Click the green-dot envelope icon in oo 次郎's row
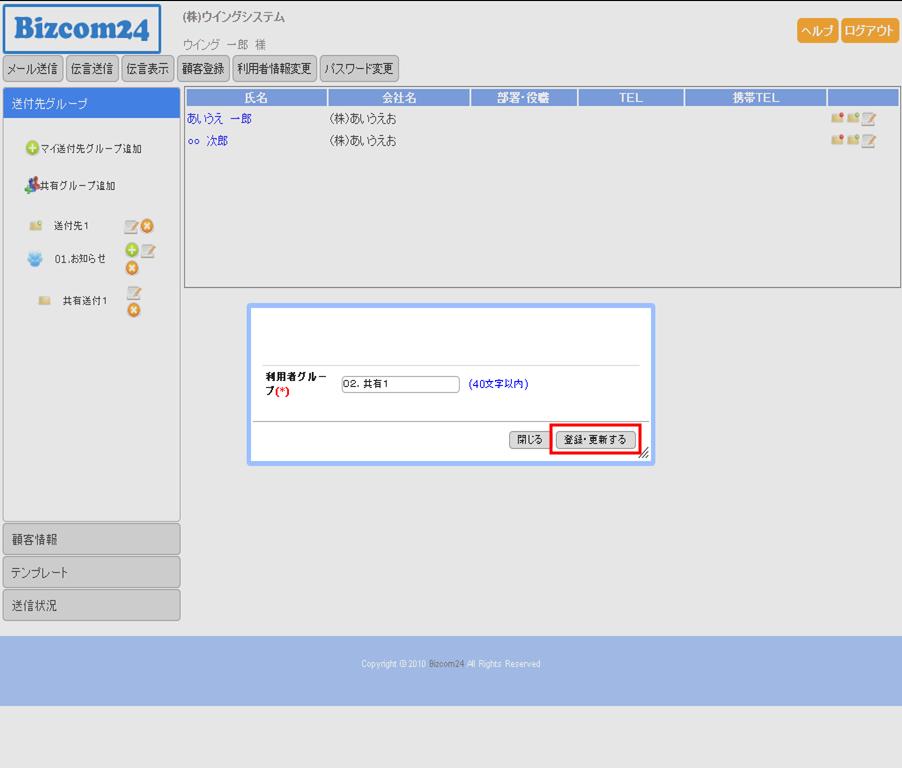Image resolution: width=902 pixels, height=768 pixels. tap(853, 141)
